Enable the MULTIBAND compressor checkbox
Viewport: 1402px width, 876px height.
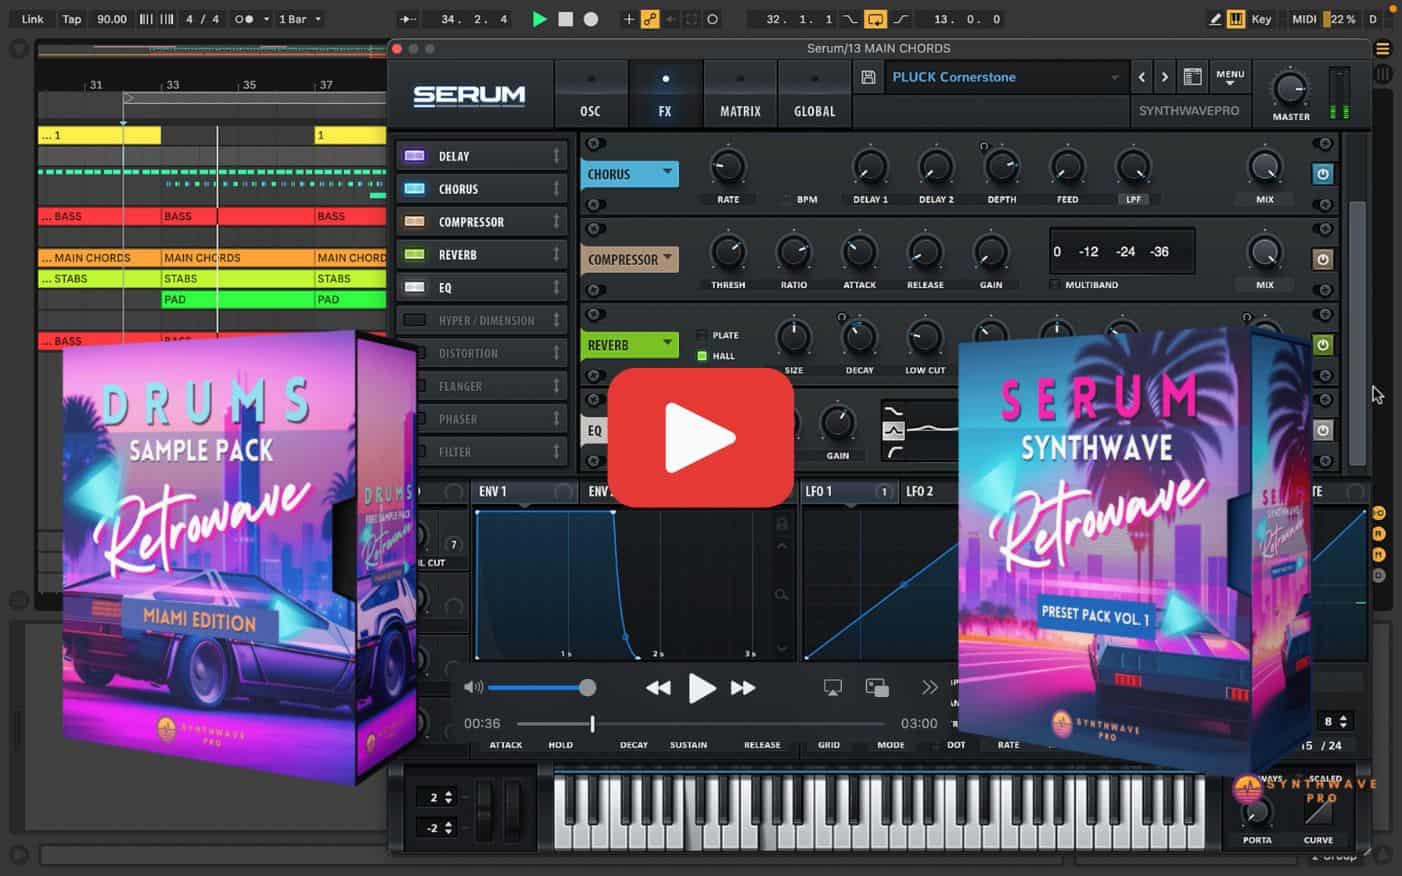pyautogui.click(x=1054, y=285)
